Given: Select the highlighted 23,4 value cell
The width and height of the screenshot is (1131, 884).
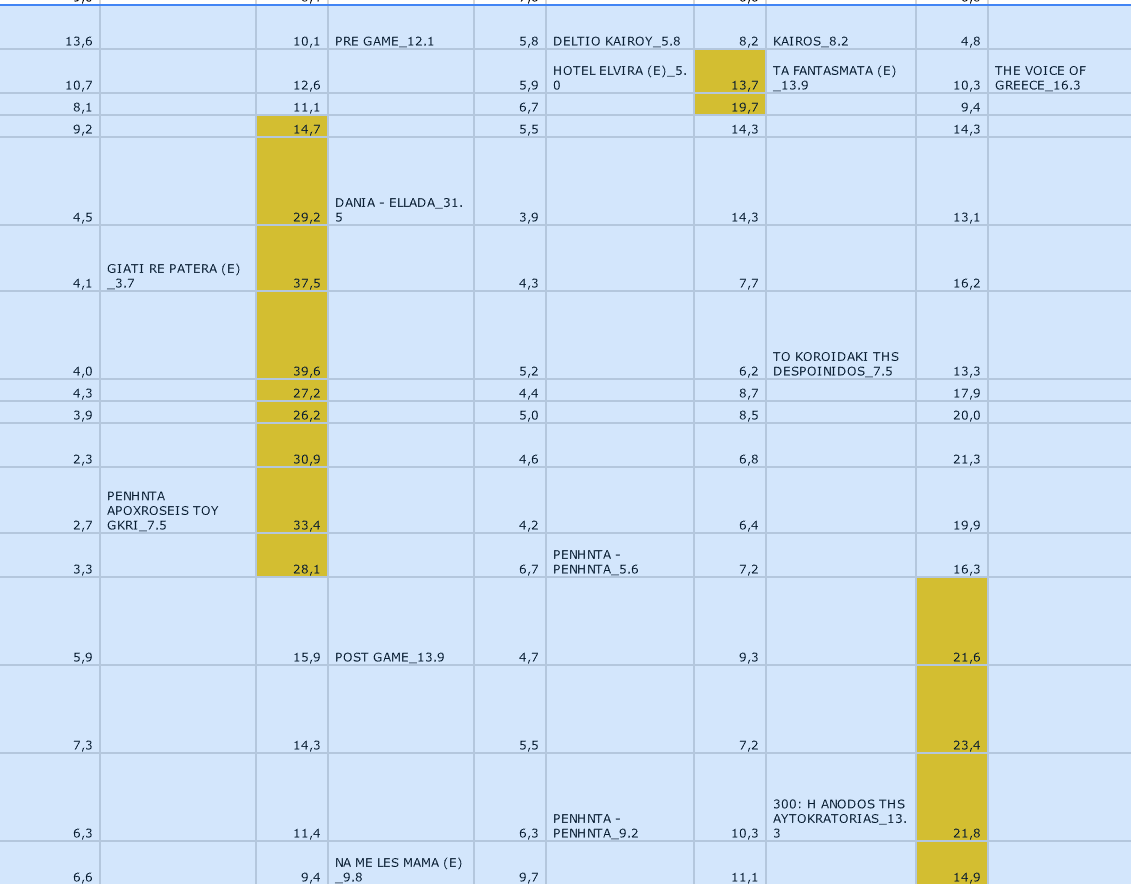Looking at the screenshot, I should point(951,709).
